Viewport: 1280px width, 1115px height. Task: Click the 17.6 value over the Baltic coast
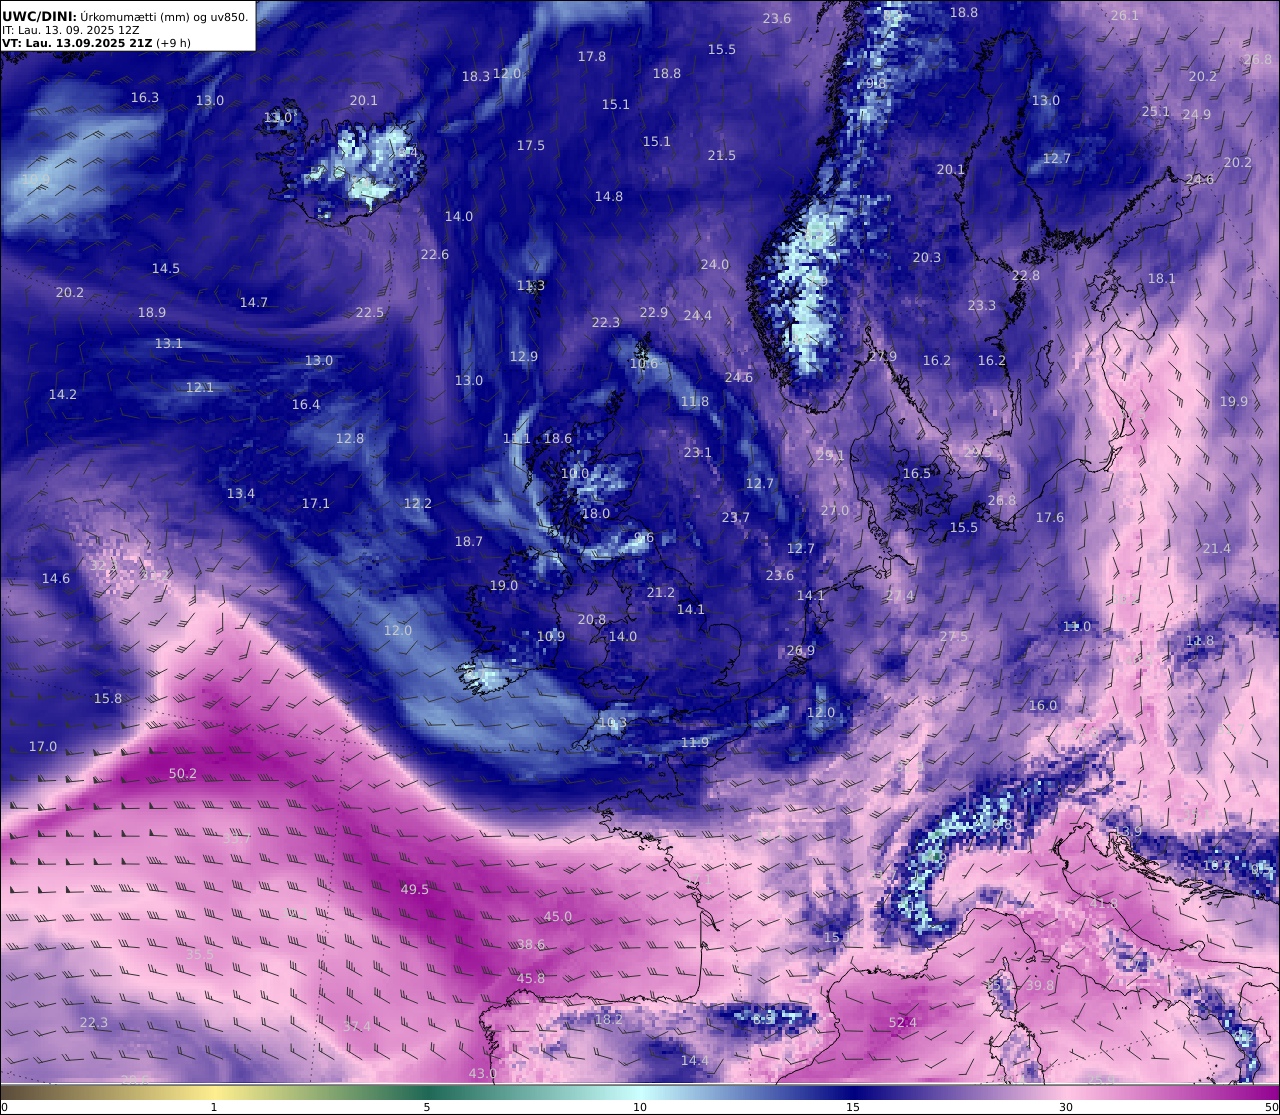point(1050,517)
